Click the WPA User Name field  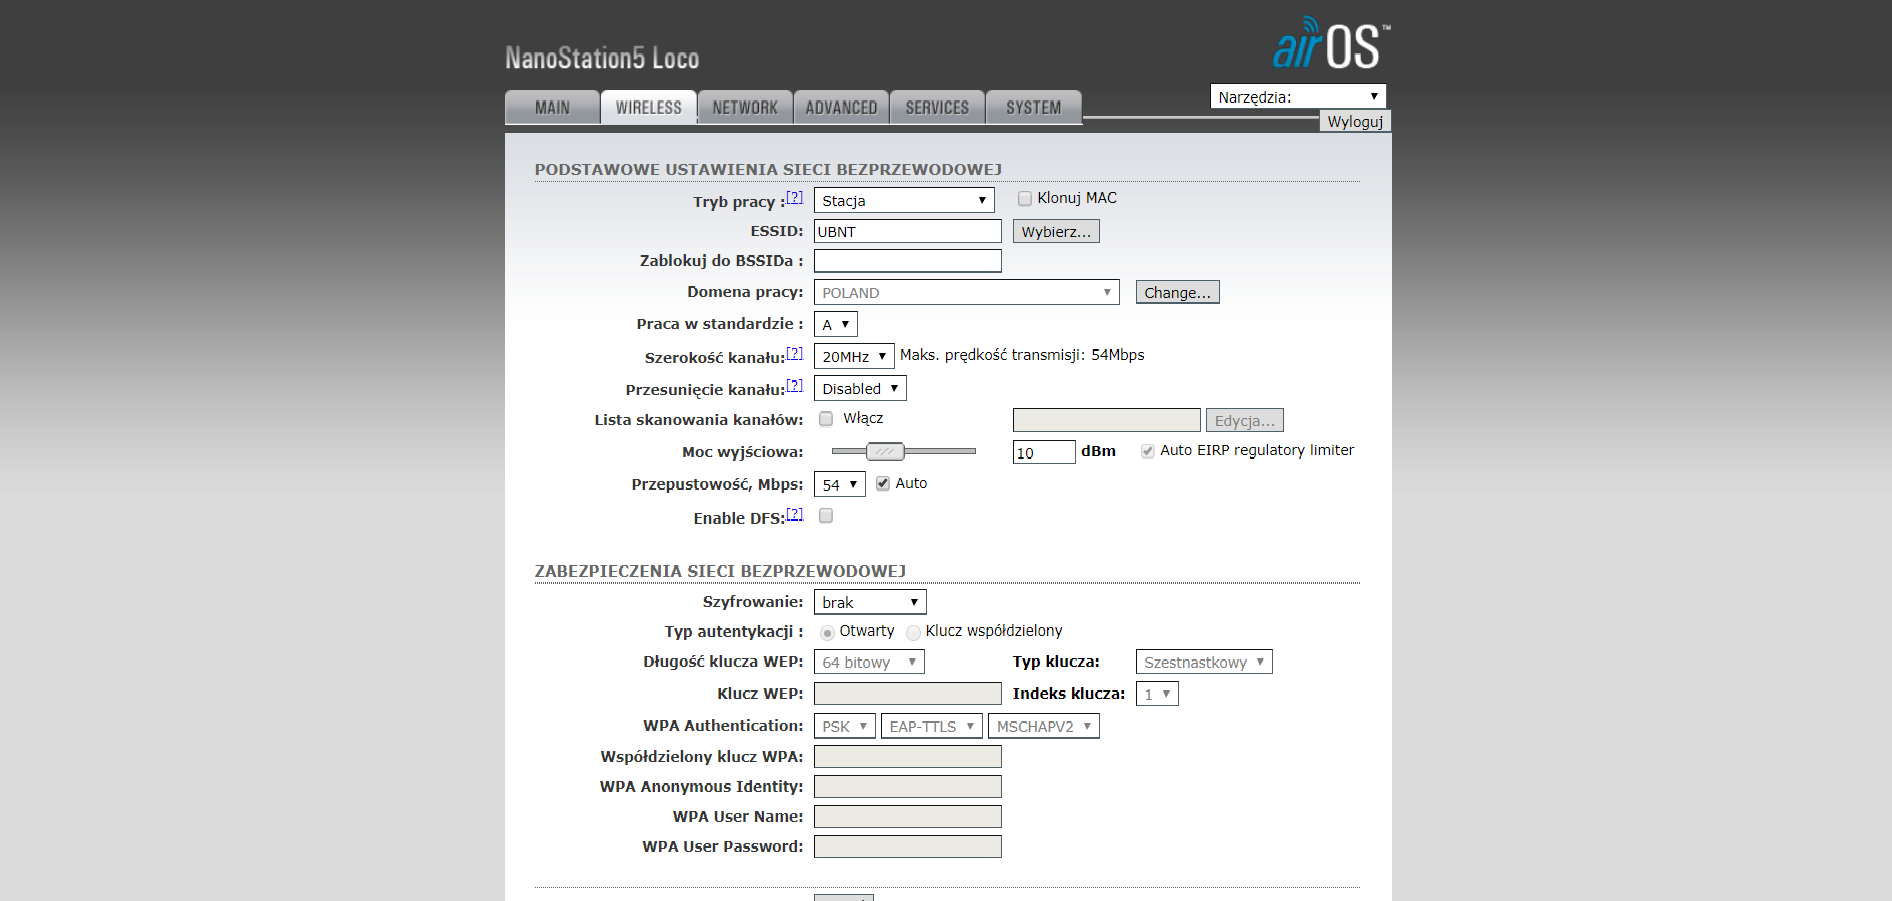(908, 817)
